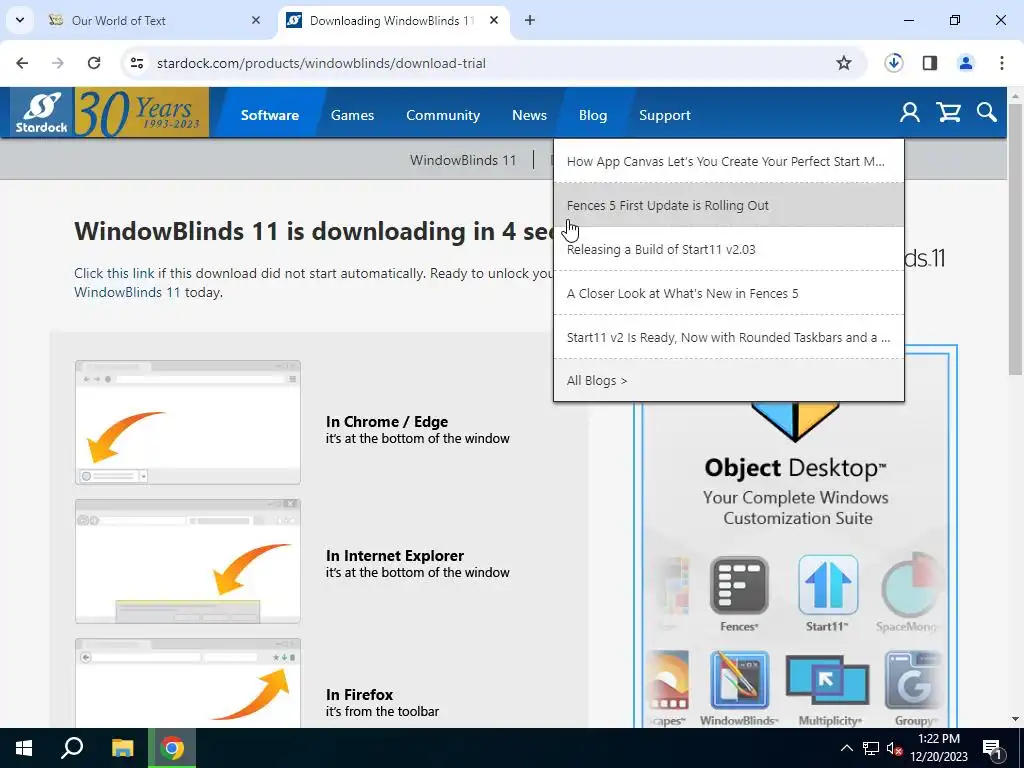Open the Support menu
1024x768 pixels.
click(665, 115)
